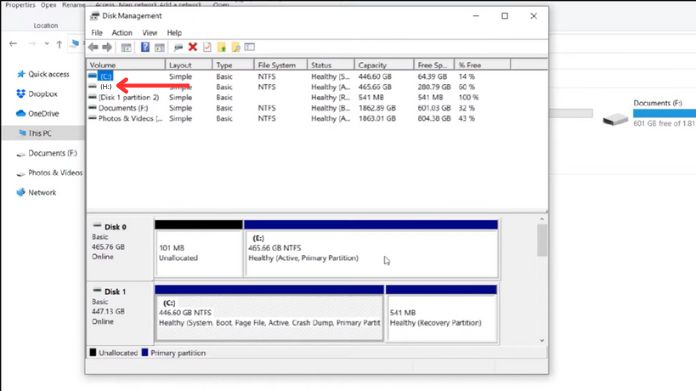The width and height of the screenshot is (696, 391).
Task: Select the 101 MB Unallocated block on Disk 0
Action: 198,249
